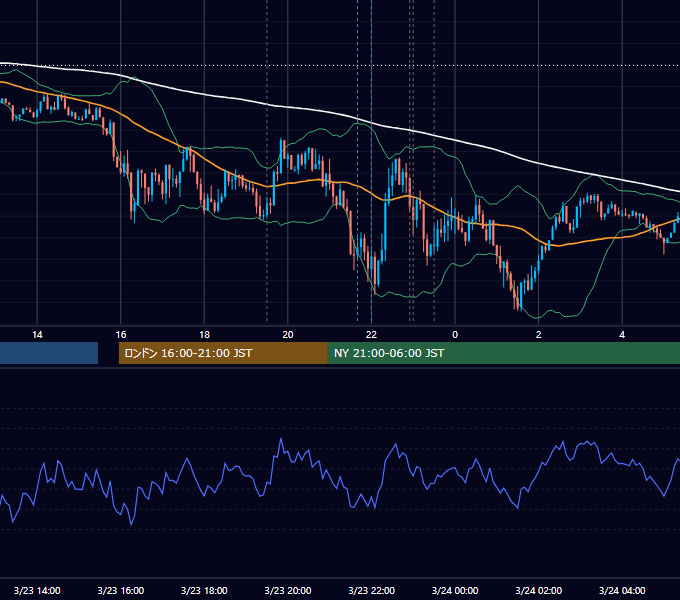
Task: Click hour label 4 on price chart axis
Action: click(x=622, y=335)
